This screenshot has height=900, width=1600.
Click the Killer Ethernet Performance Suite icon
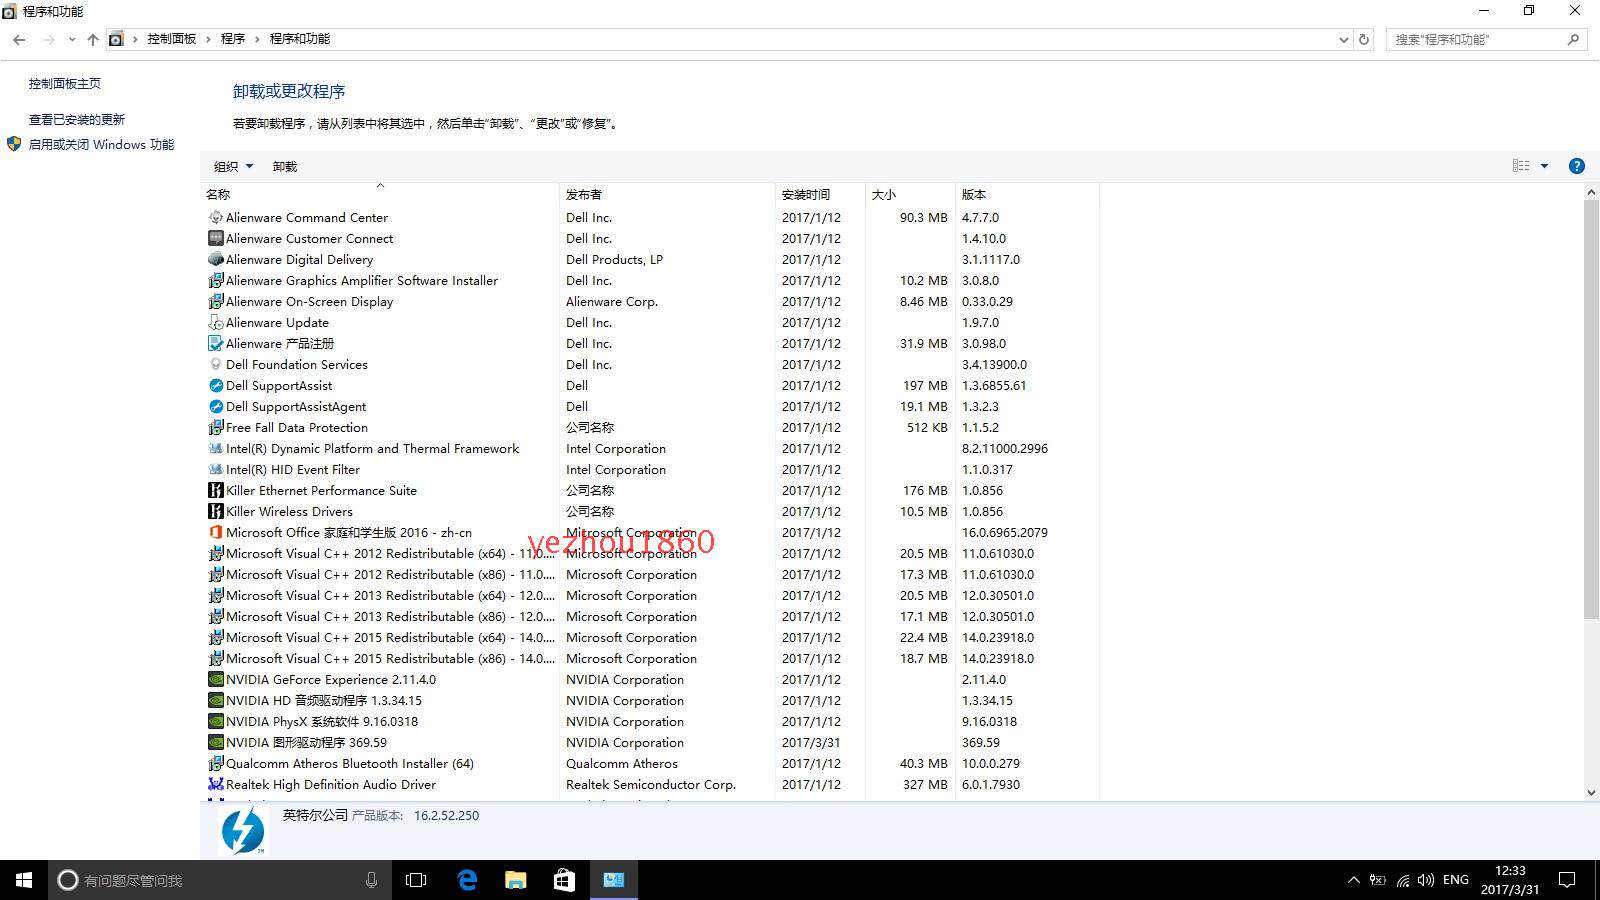coord(215,490)
